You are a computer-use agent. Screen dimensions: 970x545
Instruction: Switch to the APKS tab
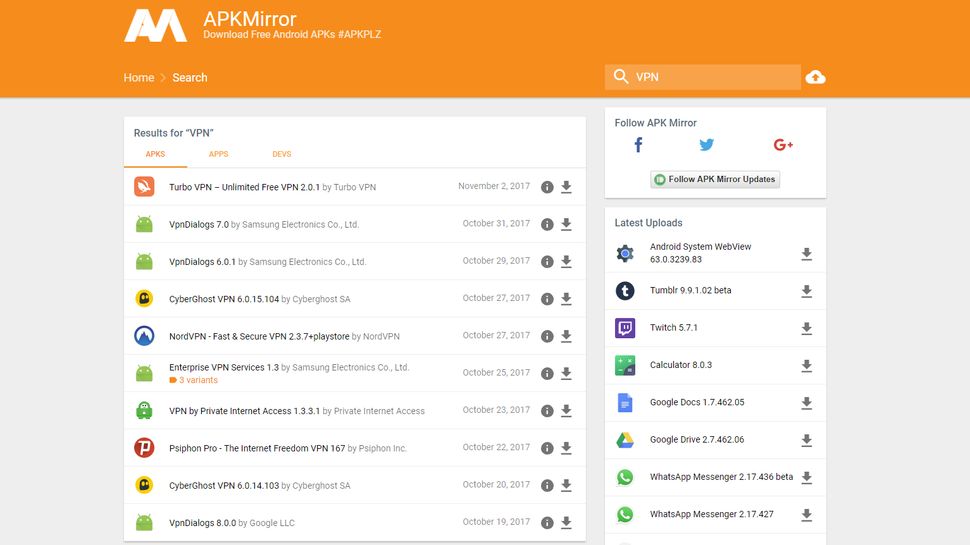155,154
